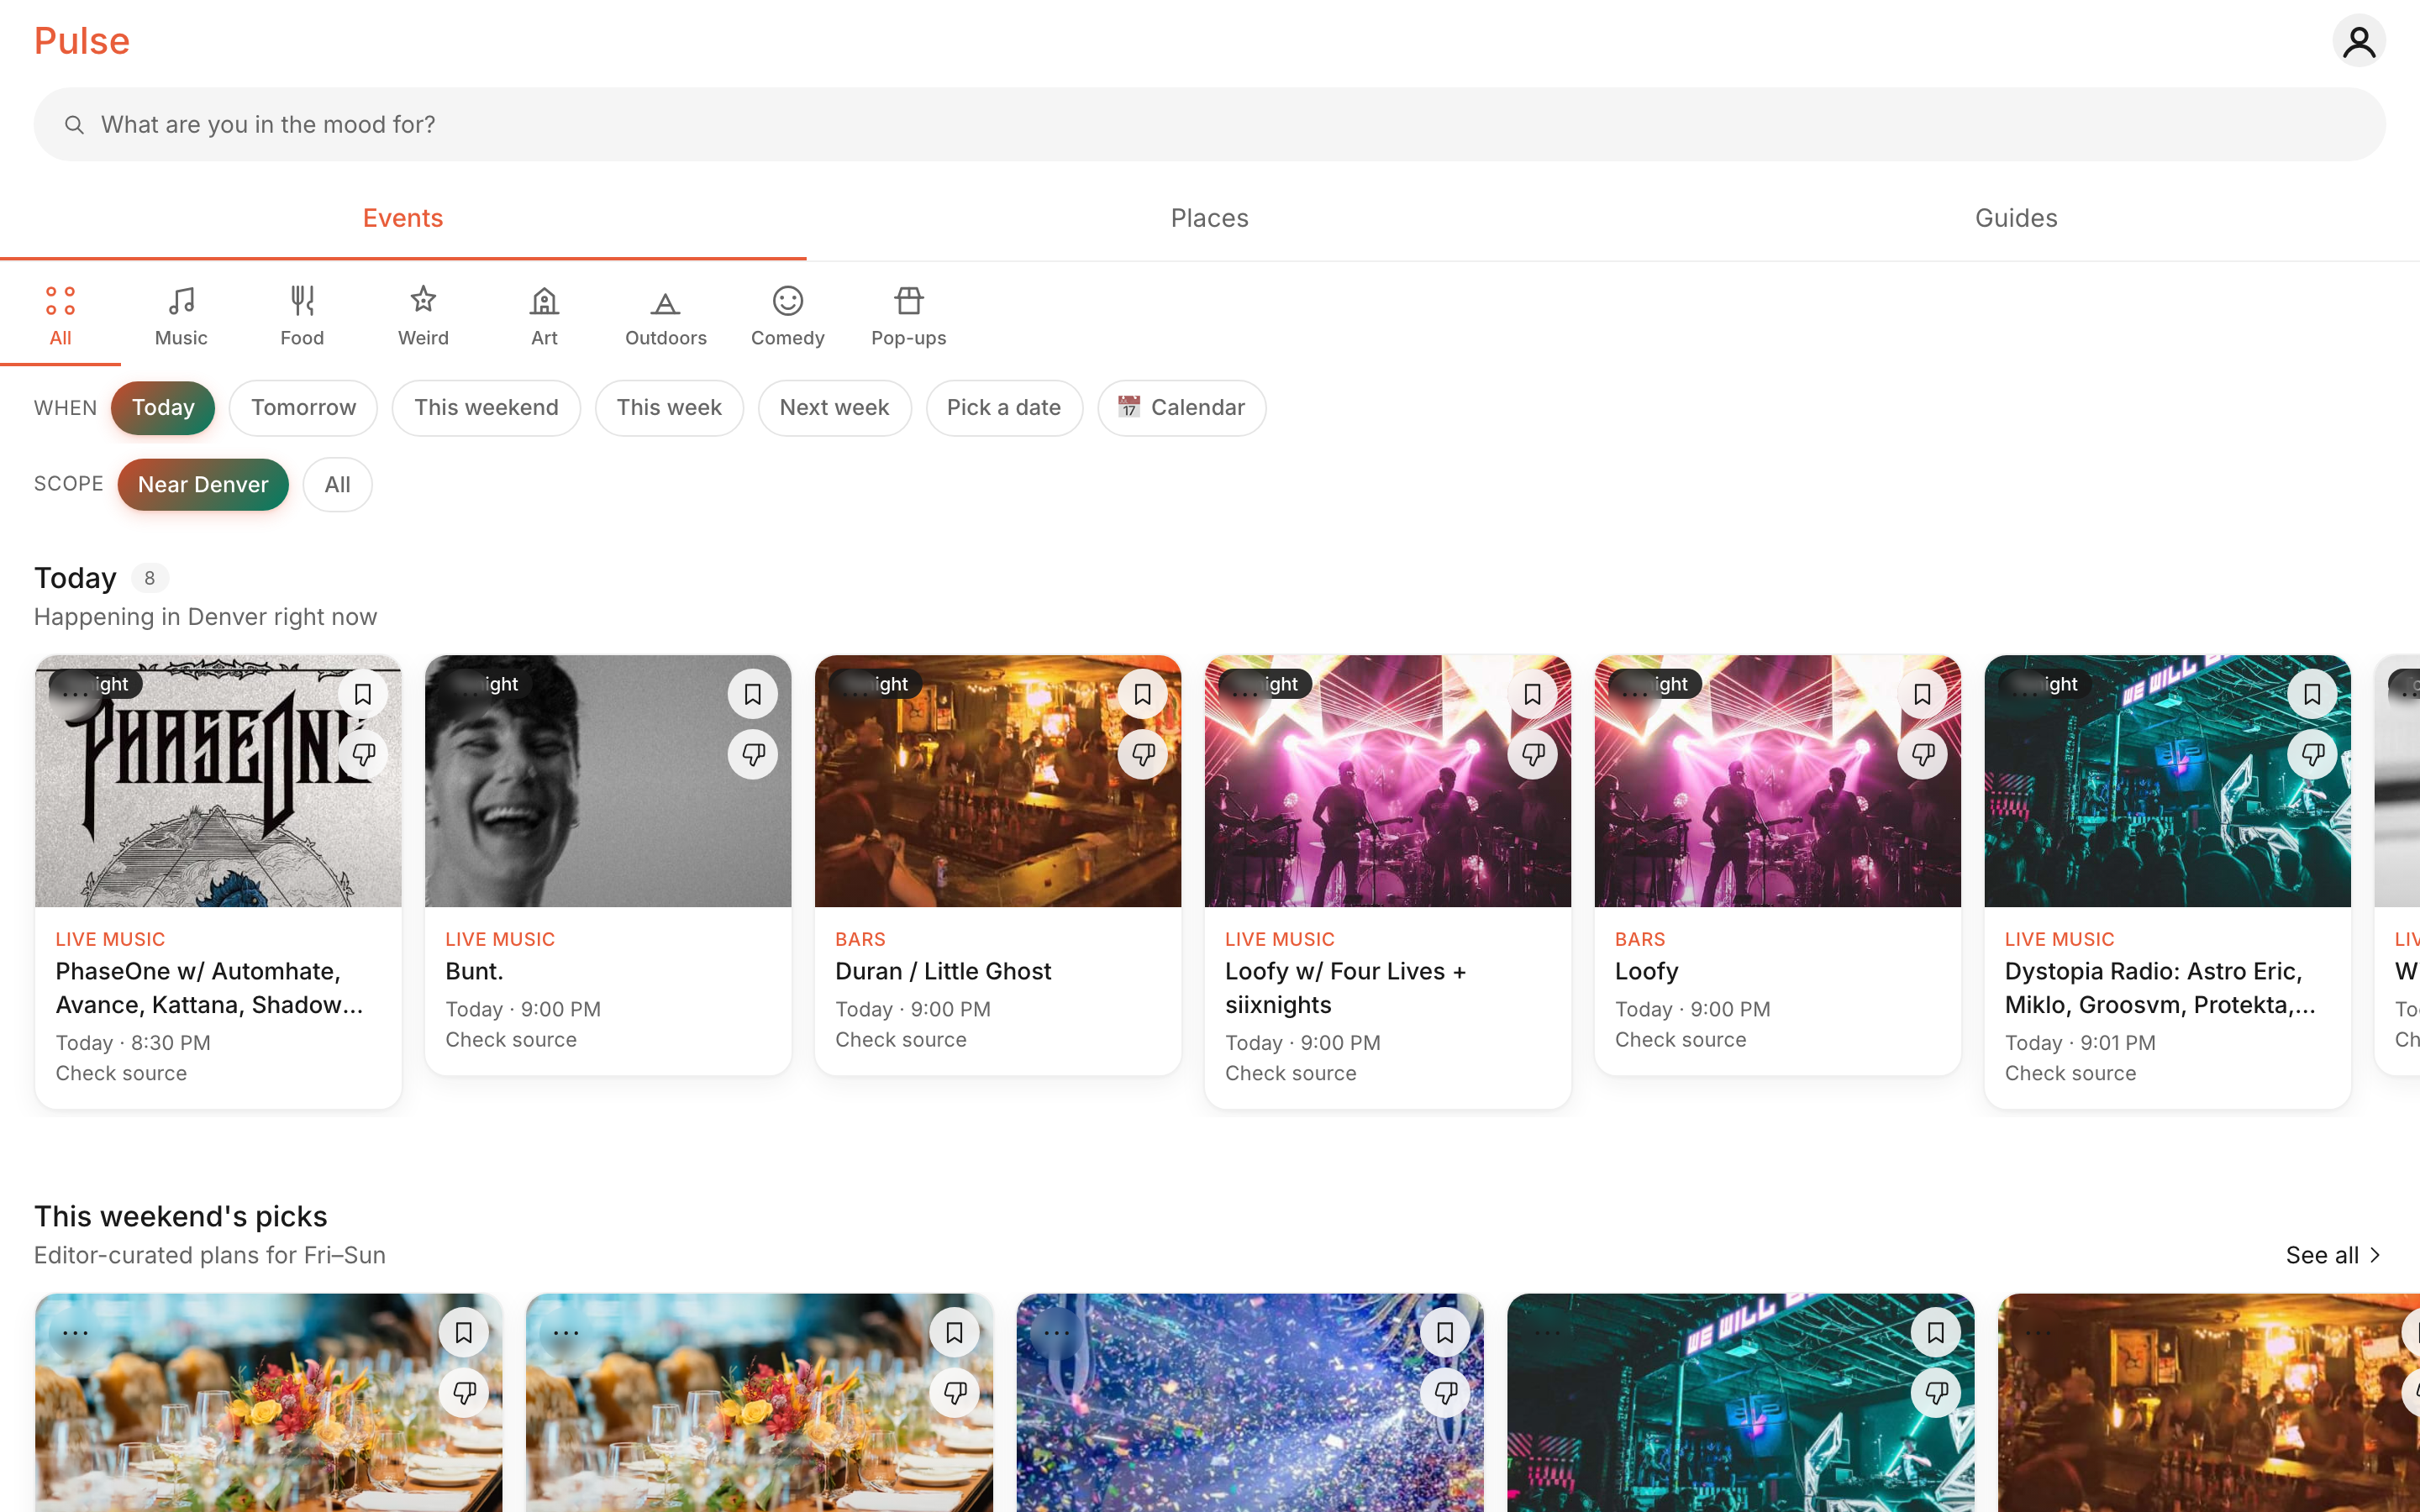Bookmark the PhaseOne event card
The image size is (2420, 1512).
pos(363,694)
